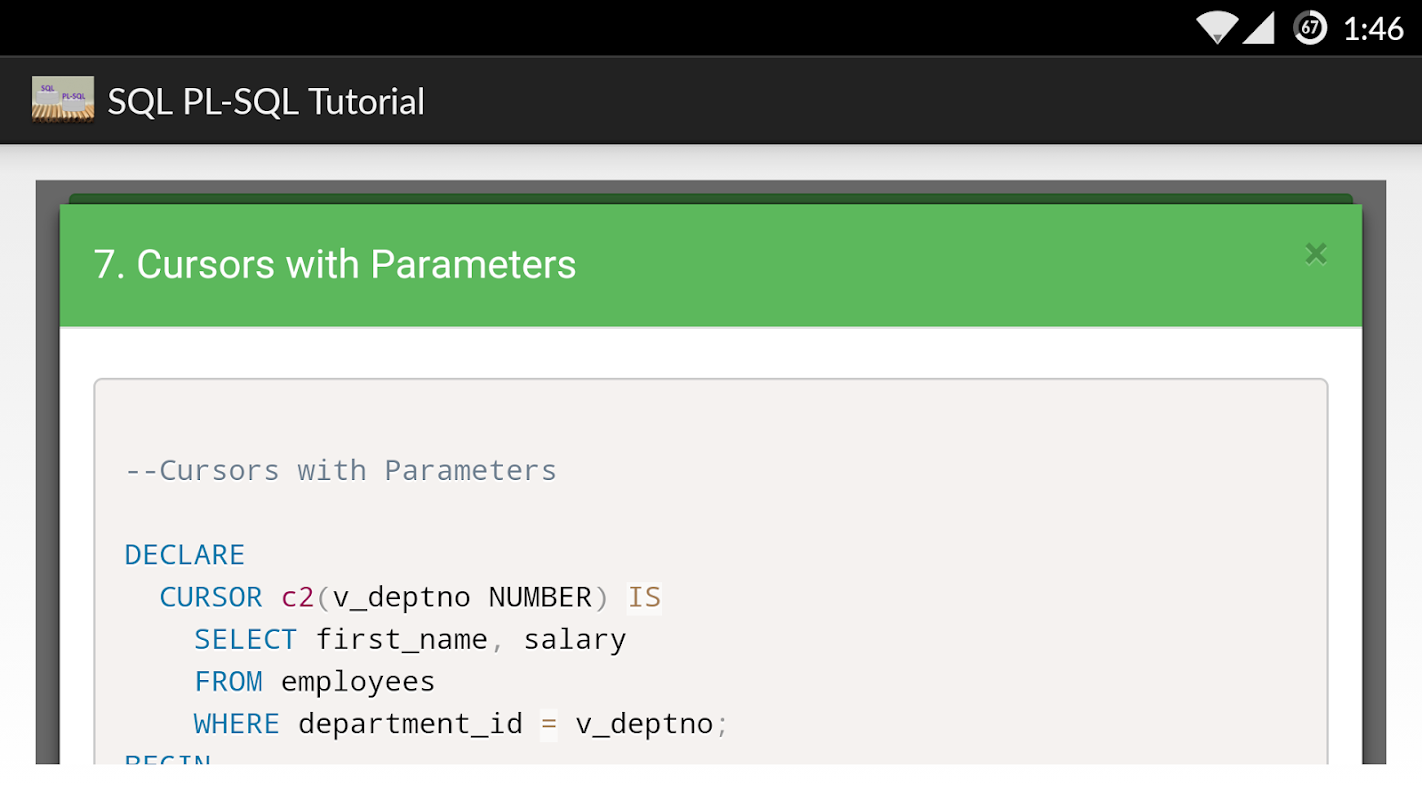
Task: Click the c2 cursor name
Action: click(297, 597)
